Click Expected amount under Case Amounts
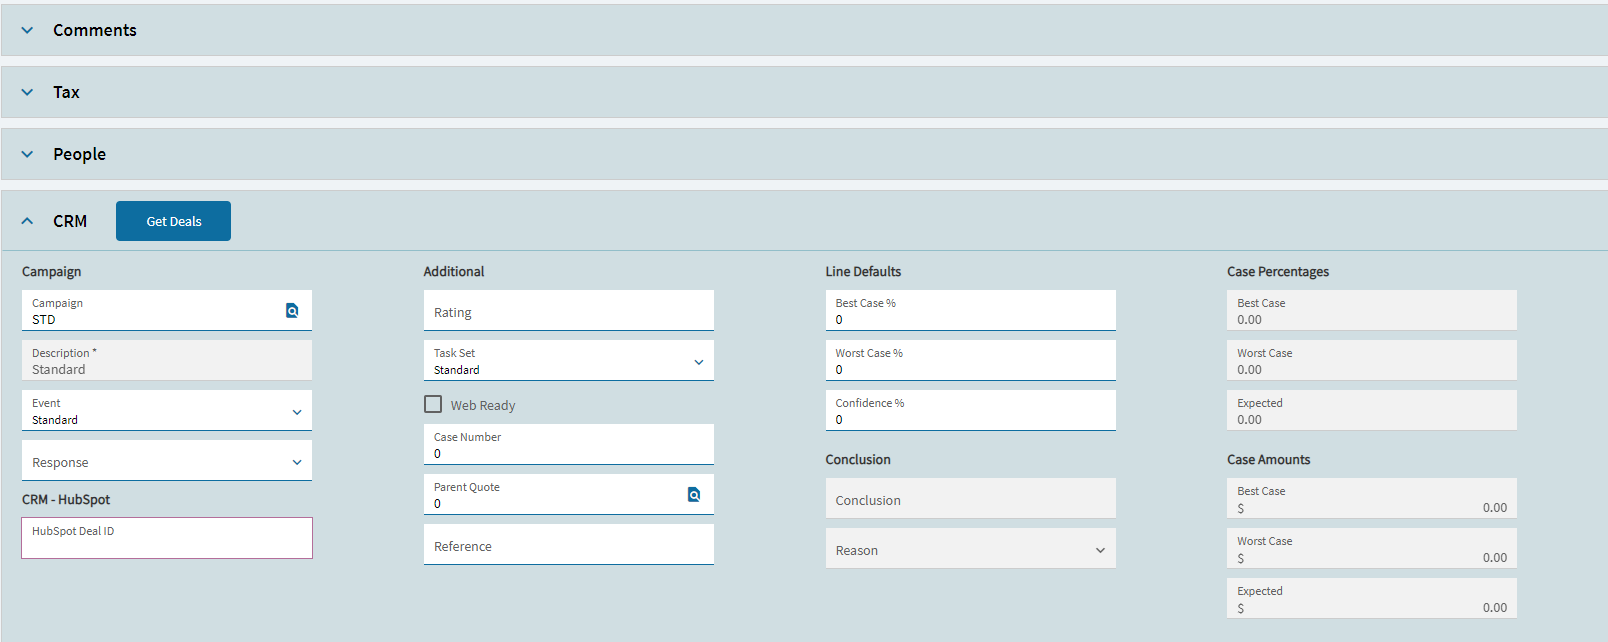Screen dimensions: 1608x642 click(1372, 598)
